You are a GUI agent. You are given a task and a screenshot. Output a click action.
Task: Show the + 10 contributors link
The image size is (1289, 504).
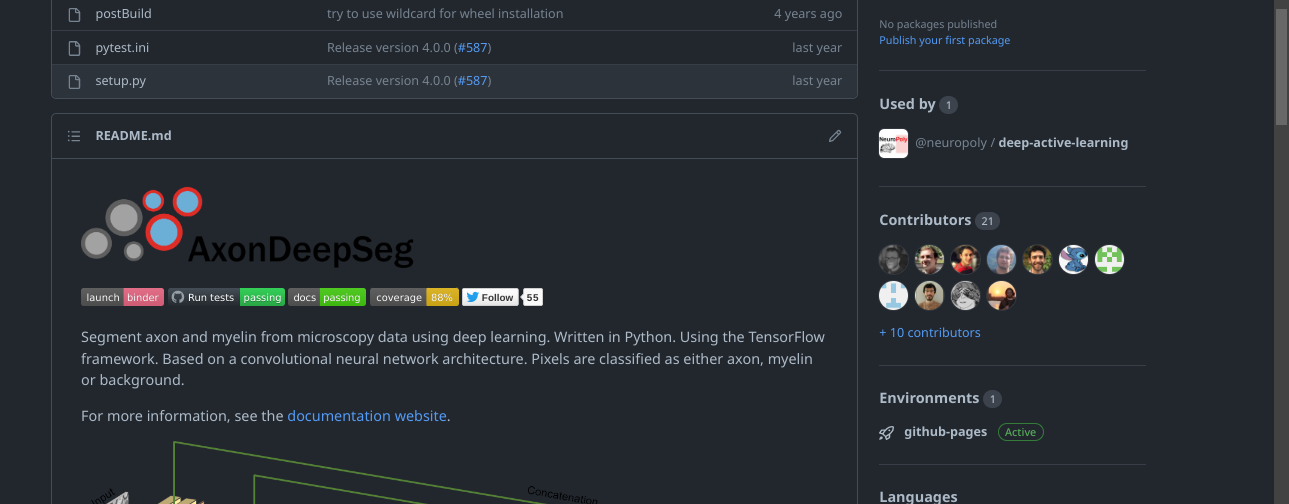(930, 333)
